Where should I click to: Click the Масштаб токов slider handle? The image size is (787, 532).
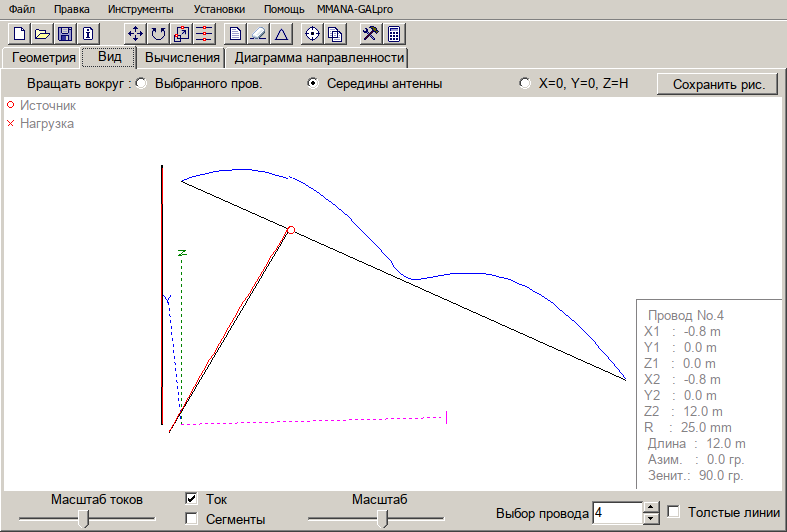(x=85, y=518)
